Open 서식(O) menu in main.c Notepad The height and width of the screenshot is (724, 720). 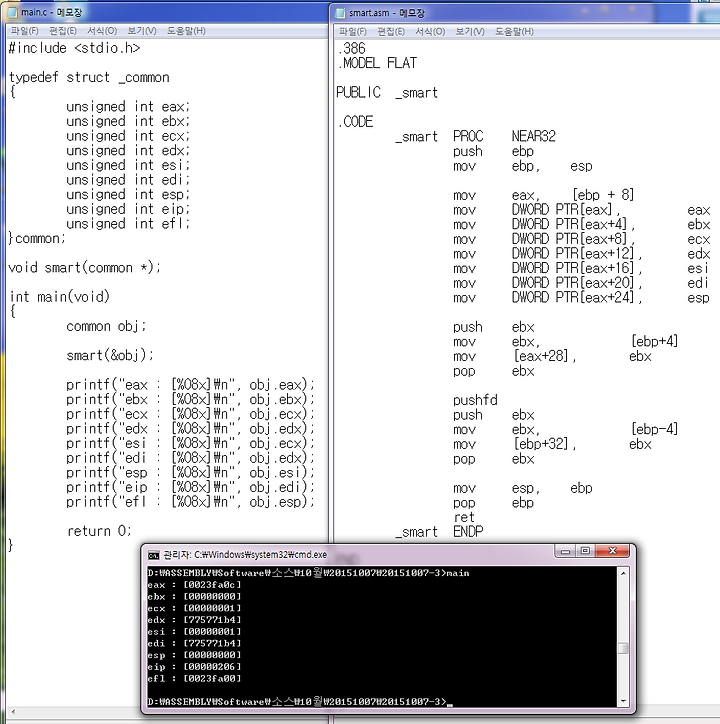point(102,30)
